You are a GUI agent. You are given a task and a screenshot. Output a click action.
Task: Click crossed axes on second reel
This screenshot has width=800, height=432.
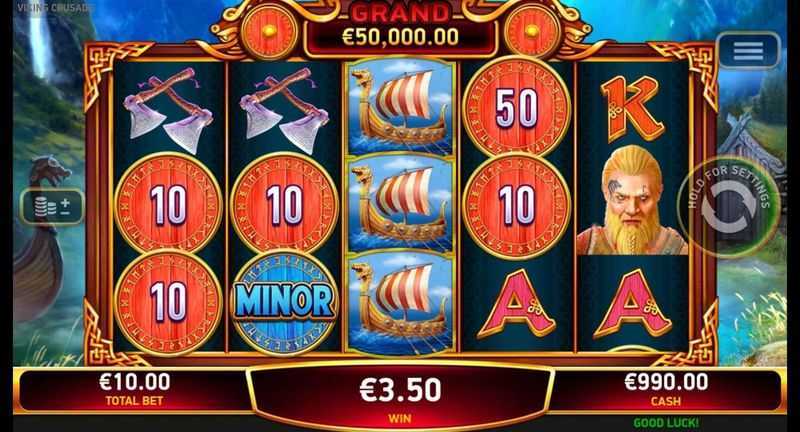tap(284, 110)
